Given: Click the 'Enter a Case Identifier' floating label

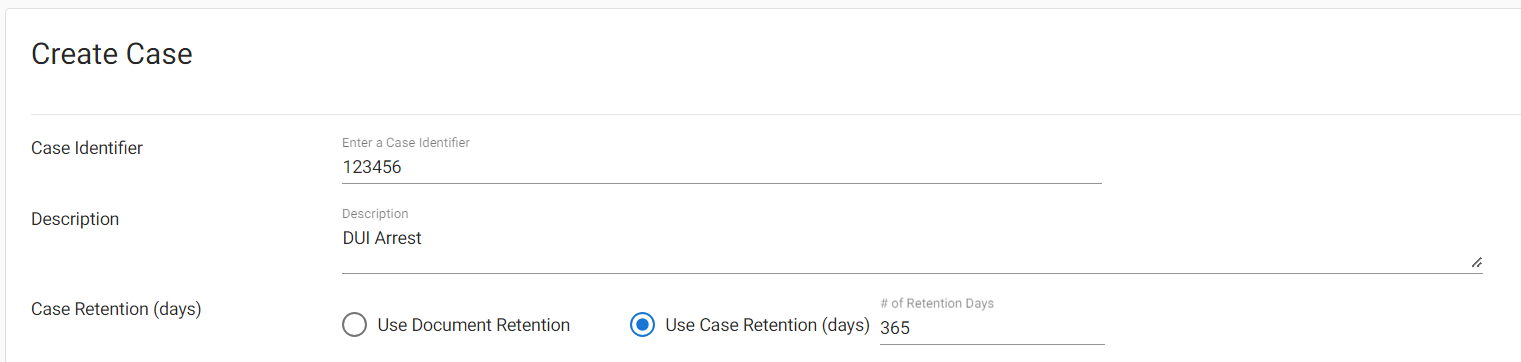Looking at the screenshot, I should pyautogui.click(x=406, y=143).
